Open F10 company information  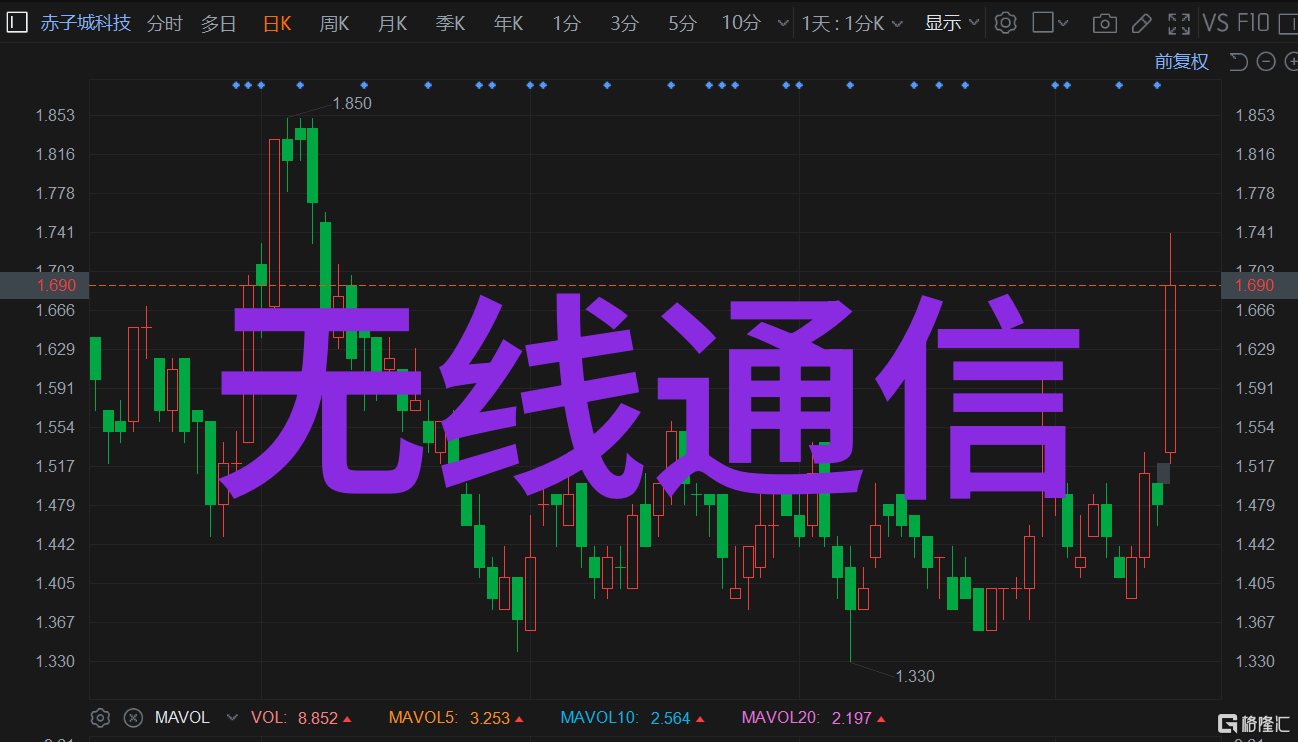(x=1253, y=23)
